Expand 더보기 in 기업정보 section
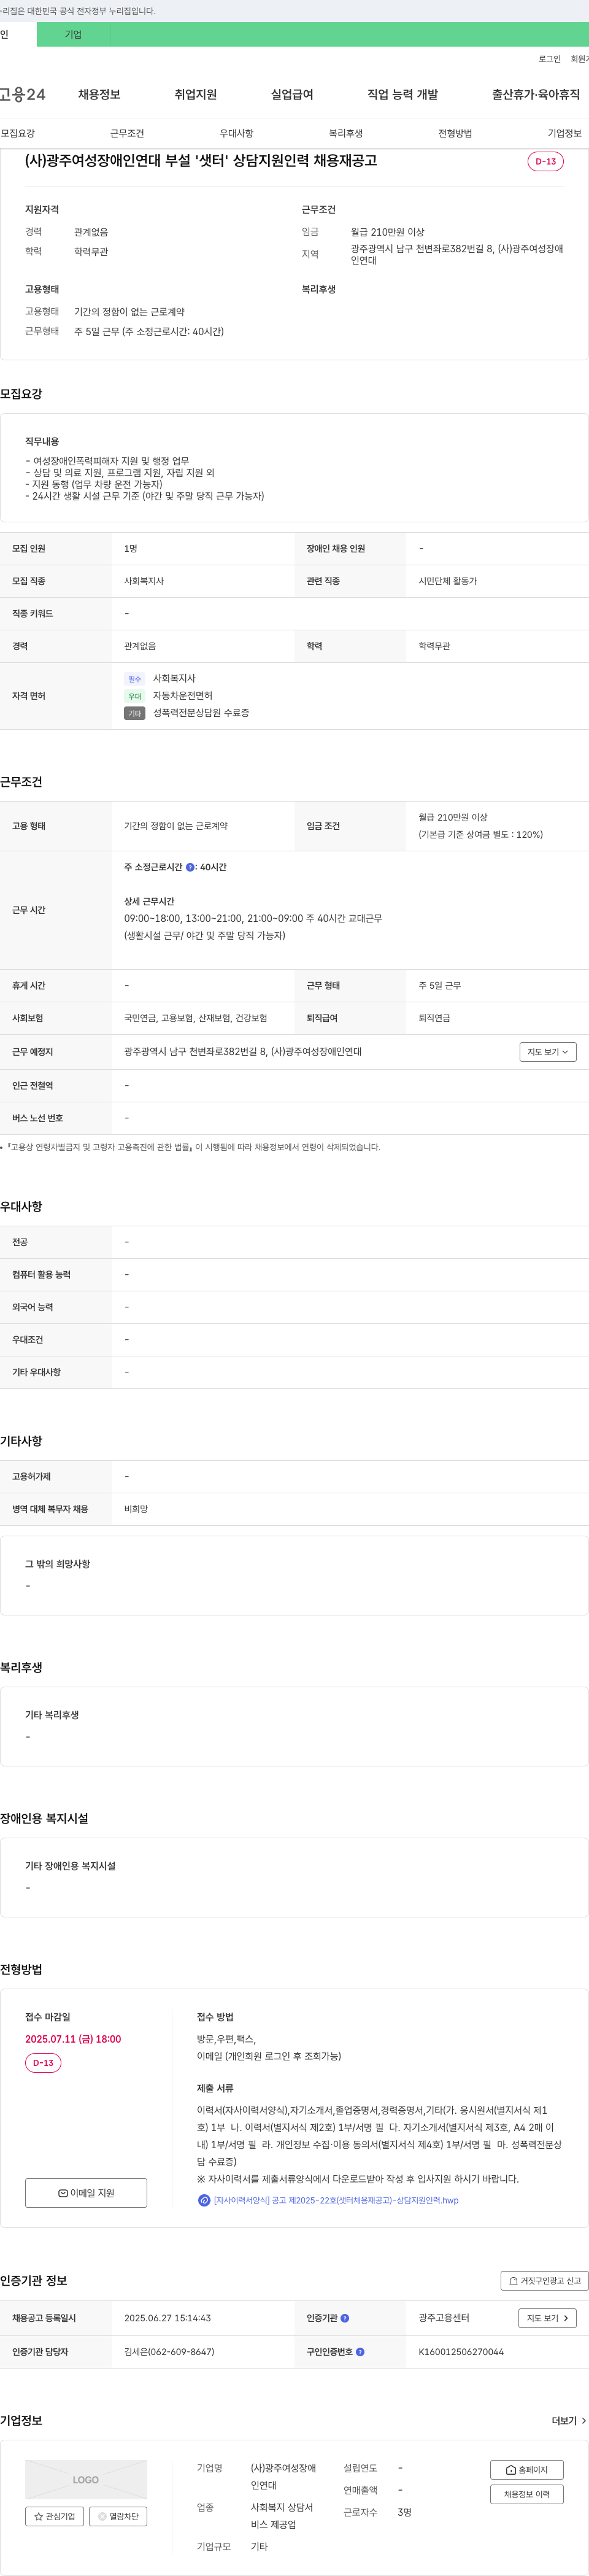589x2576 pixels. [x=569, y=2421]
